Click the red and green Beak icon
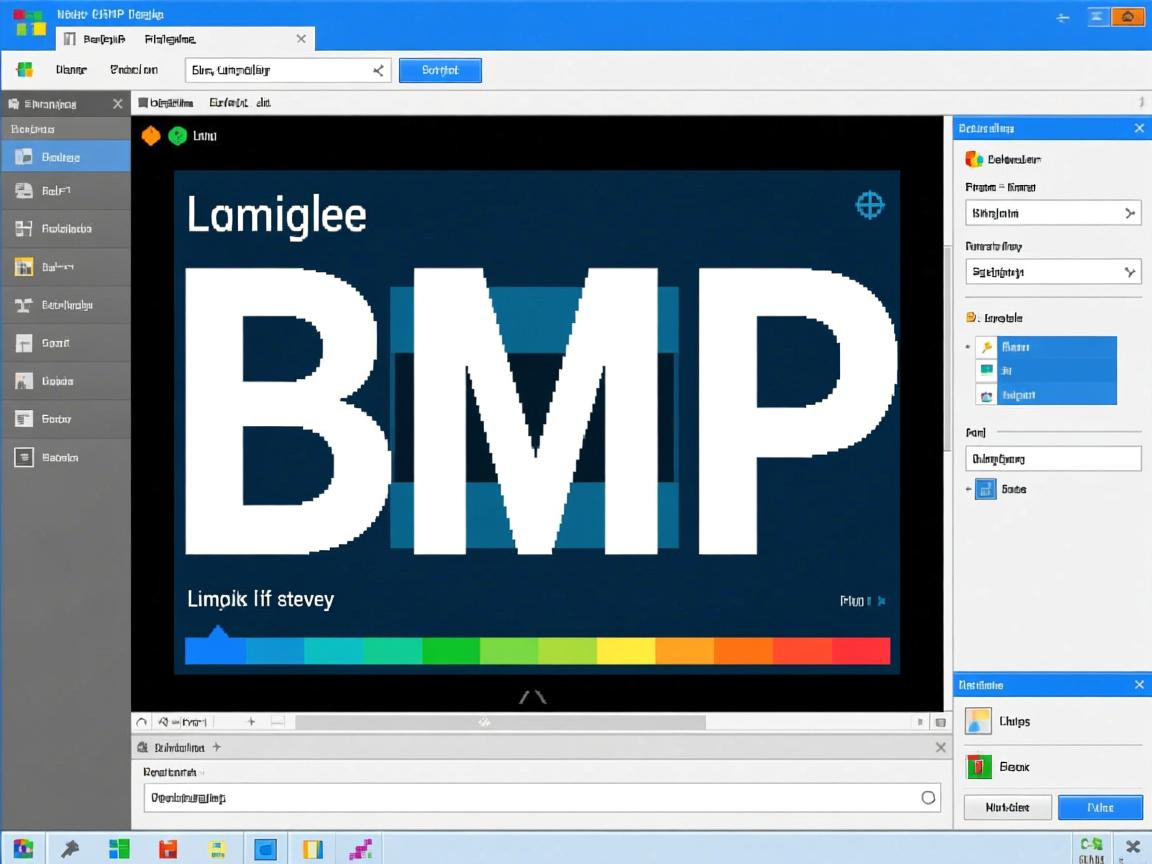1152x864 pixels. pos(978,767)
